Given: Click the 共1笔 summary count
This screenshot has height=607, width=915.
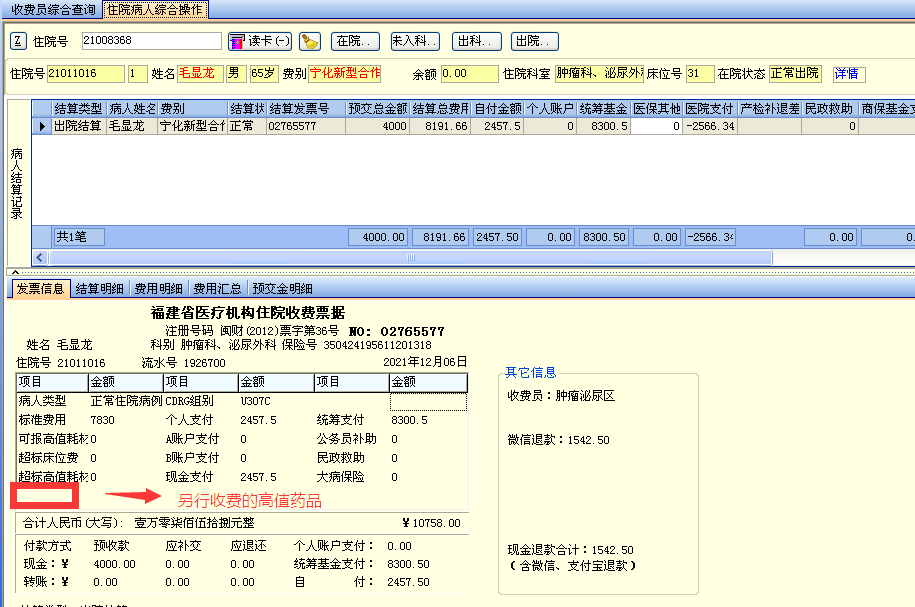Looking at the screenshot, I should coord(79,237).
